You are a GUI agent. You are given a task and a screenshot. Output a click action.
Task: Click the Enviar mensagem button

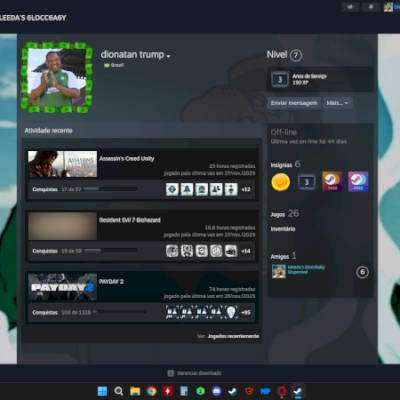pyautogui.click(x=294, y=103)
